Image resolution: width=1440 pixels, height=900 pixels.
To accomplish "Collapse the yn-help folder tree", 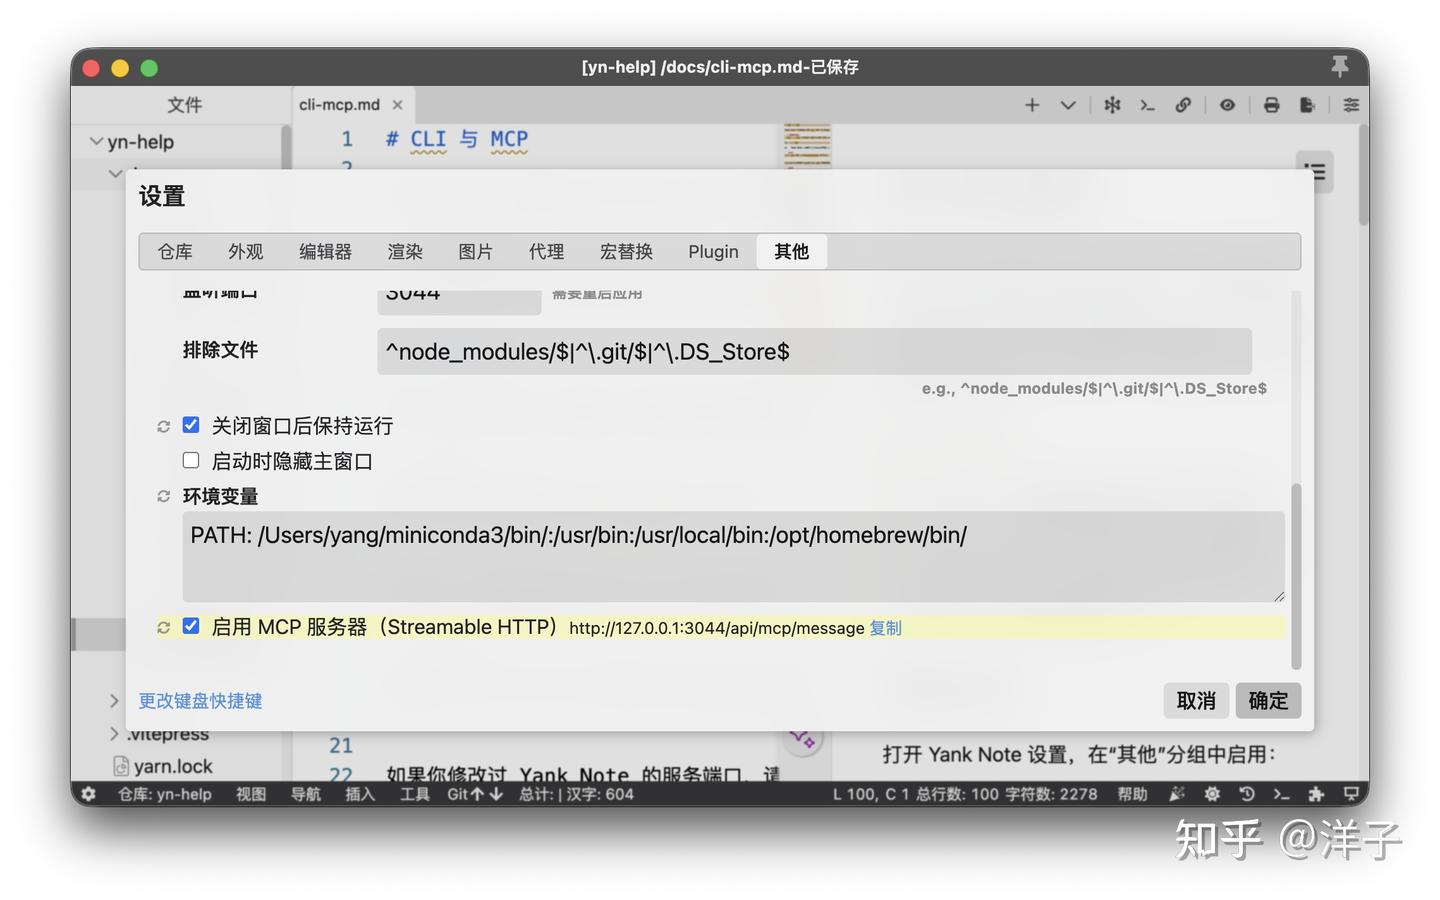I will click(x=96, y=142).
